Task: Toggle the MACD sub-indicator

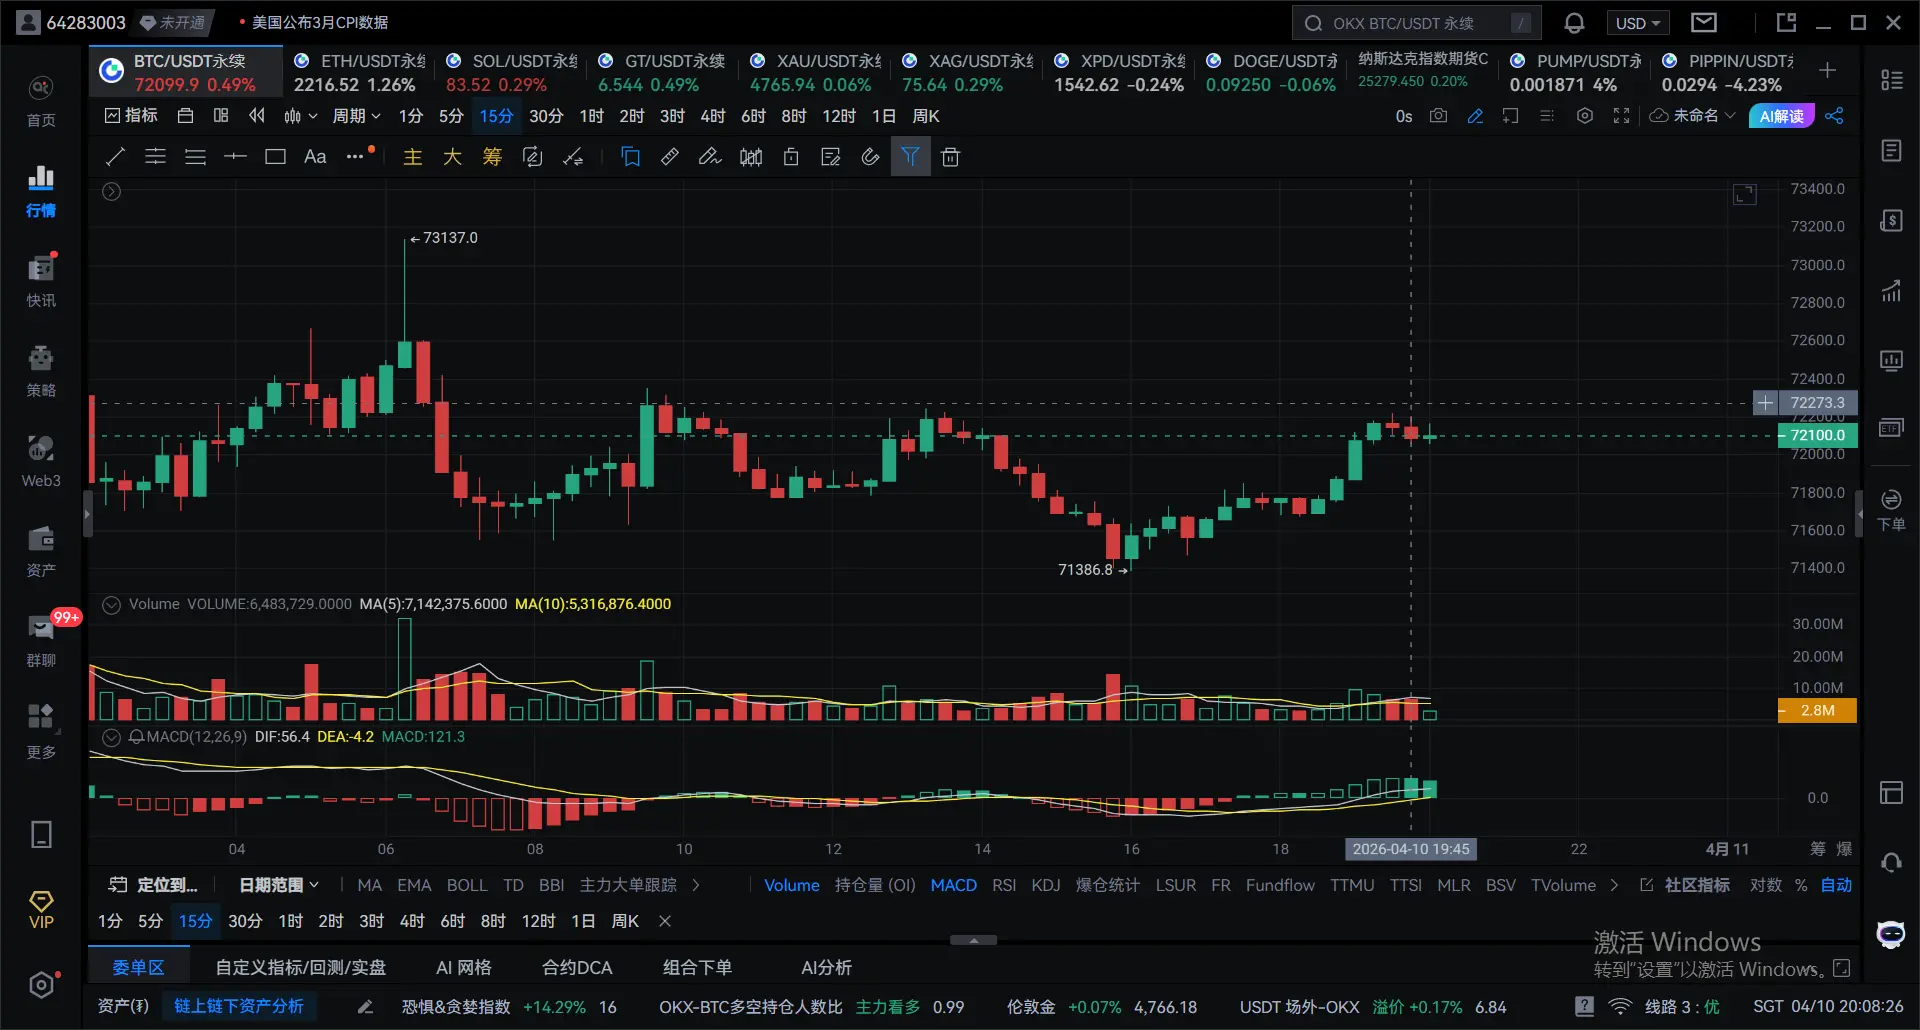Action: tap(953, 885)
